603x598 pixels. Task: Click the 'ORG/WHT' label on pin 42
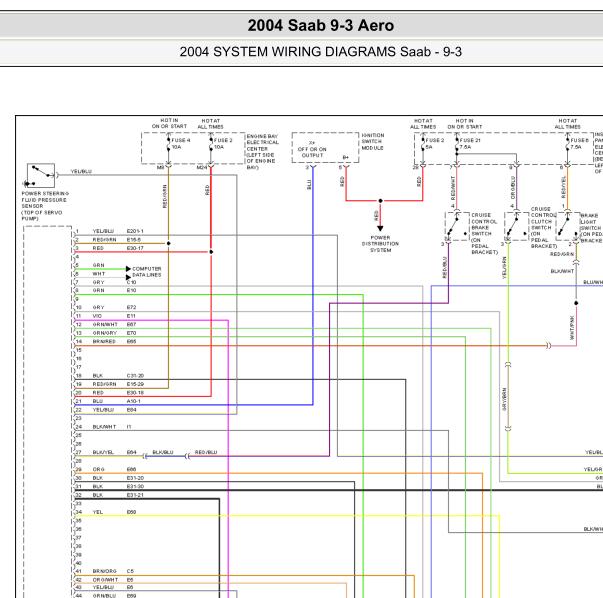(x=105, y=580)
